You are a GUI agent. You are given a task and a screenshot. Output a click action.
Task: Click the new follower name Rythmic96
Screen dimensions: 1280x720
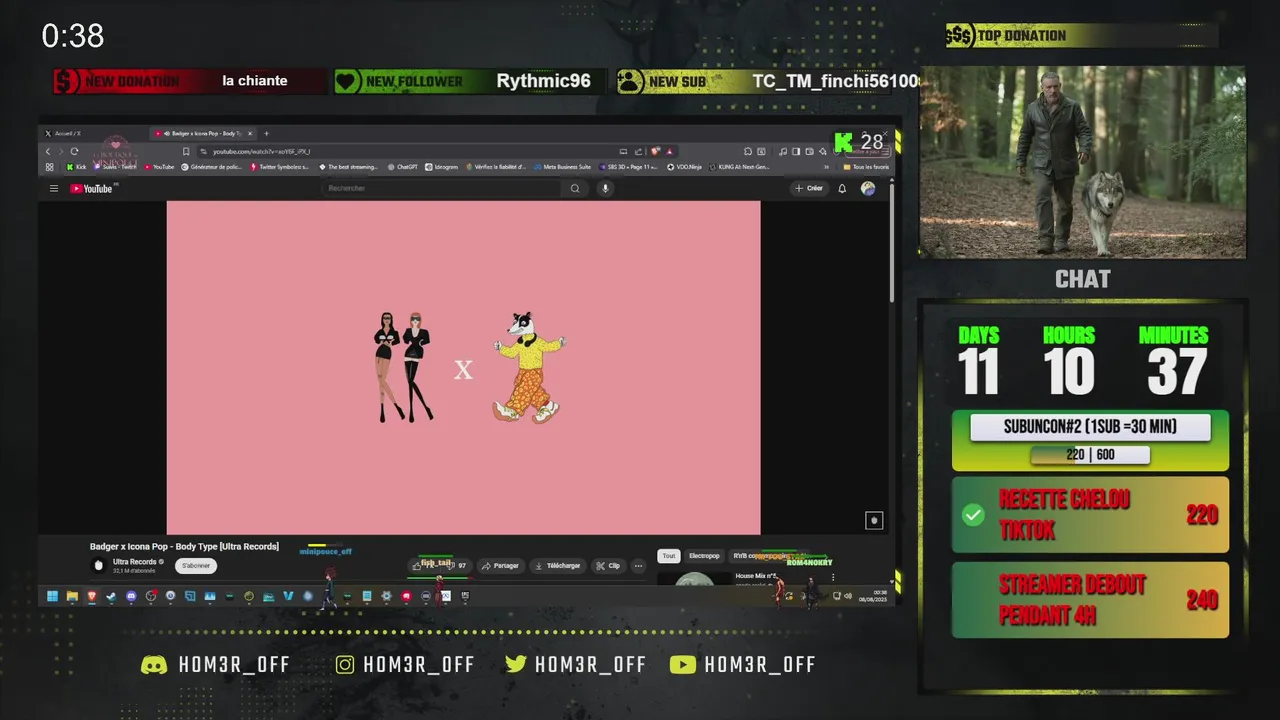543,81
